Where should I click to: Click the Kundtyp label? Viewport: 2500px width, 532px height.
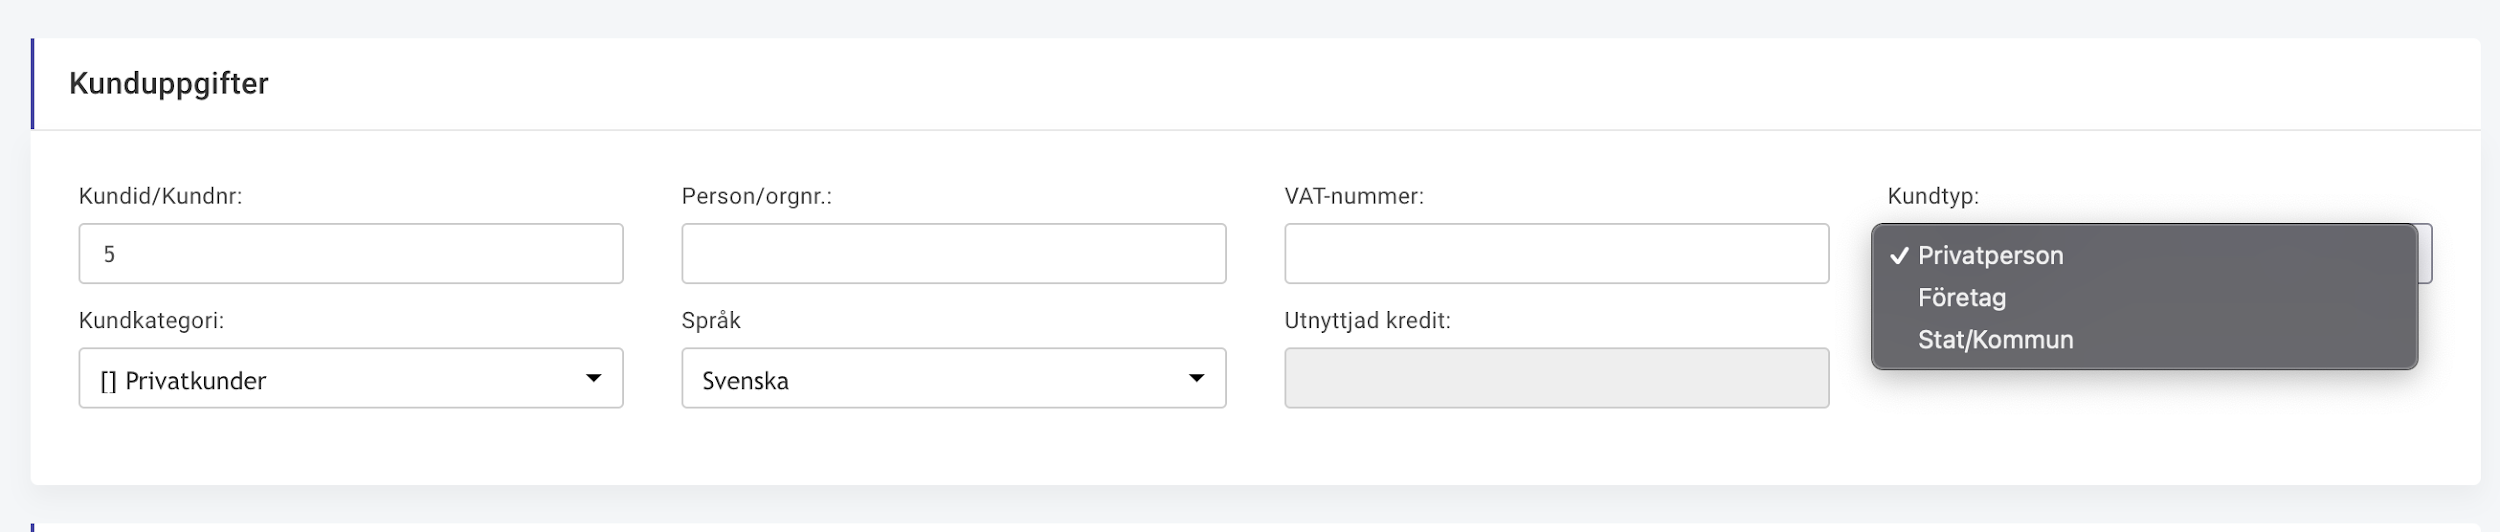1933,197
